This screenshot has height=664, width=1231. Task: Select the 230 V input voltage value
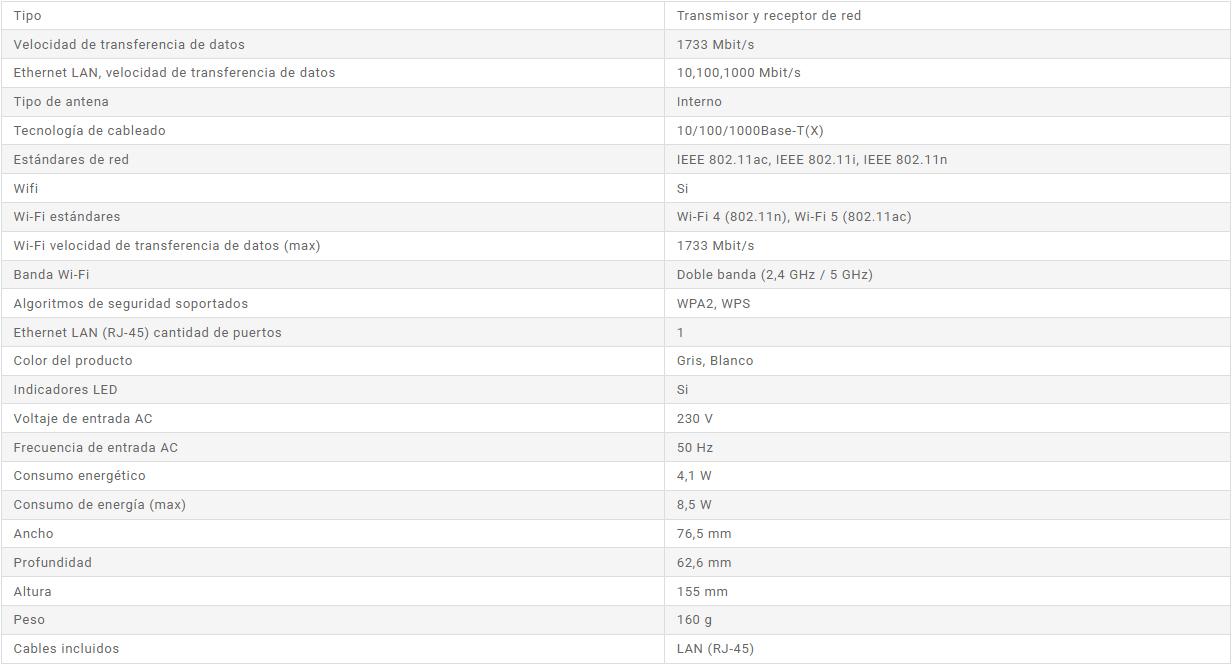pos(695,419)
